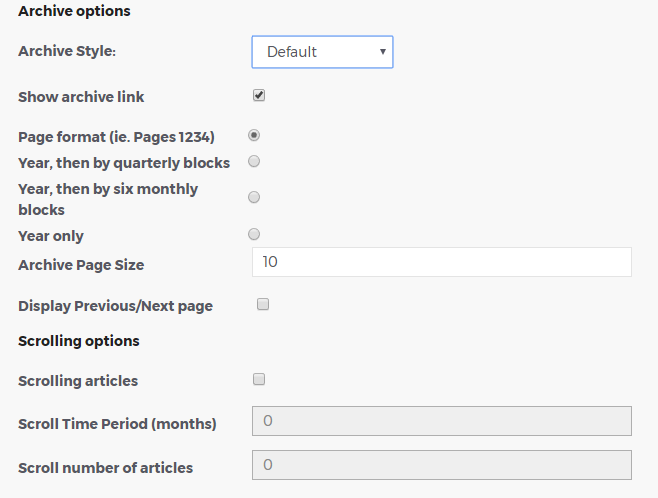Image resolution: width=658 pixels, height=498 pixels.
Task: Tick the Scrolling articles checkbox
Action: click(x=259, y=379)
